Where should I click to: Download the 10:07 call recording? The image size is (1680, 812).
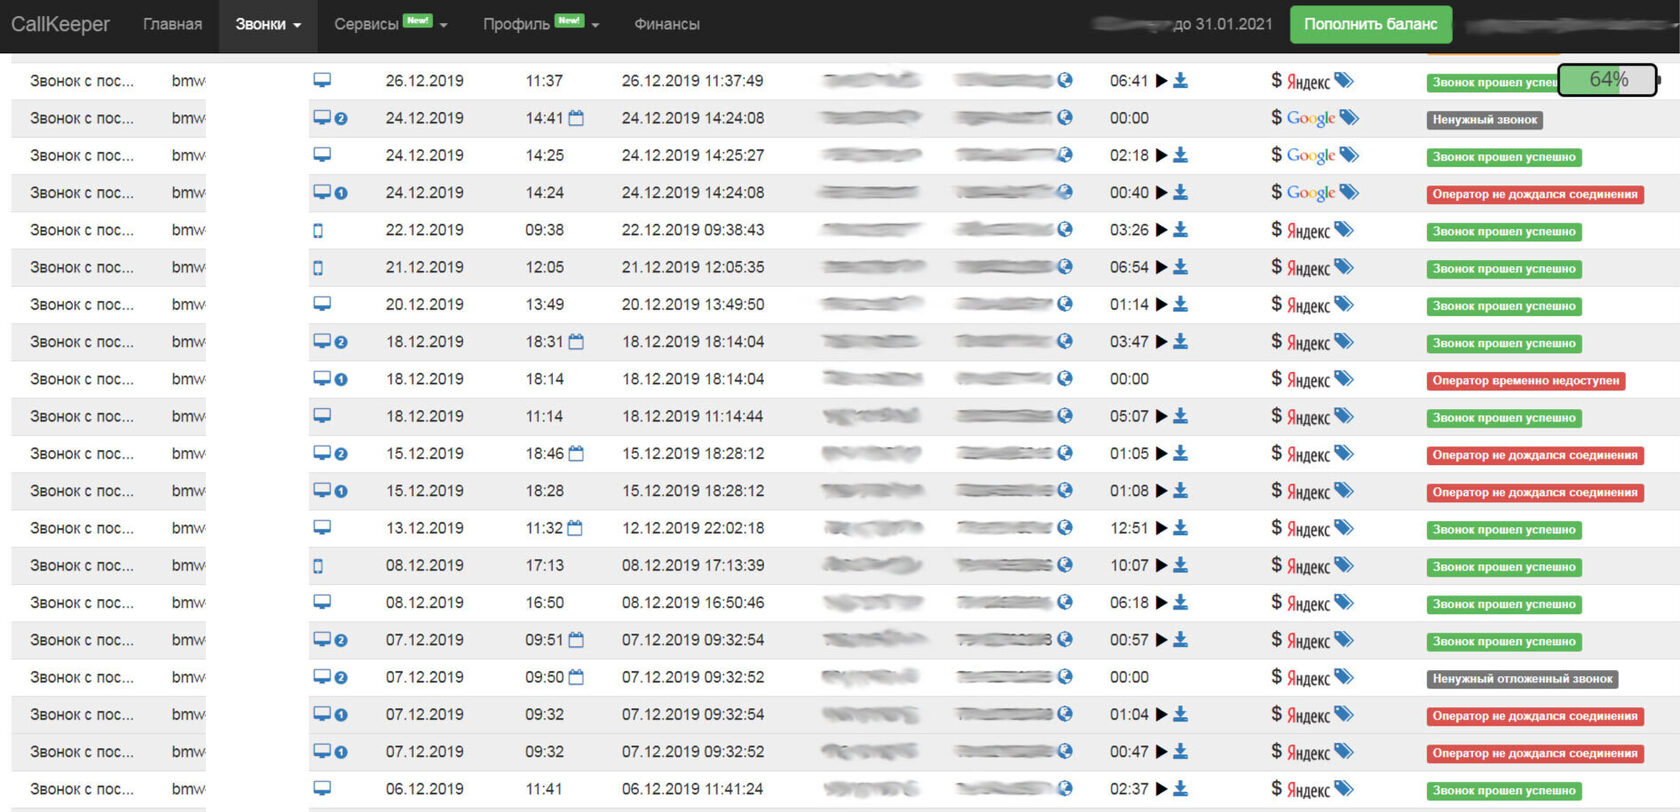click(x=1180, y=566)
